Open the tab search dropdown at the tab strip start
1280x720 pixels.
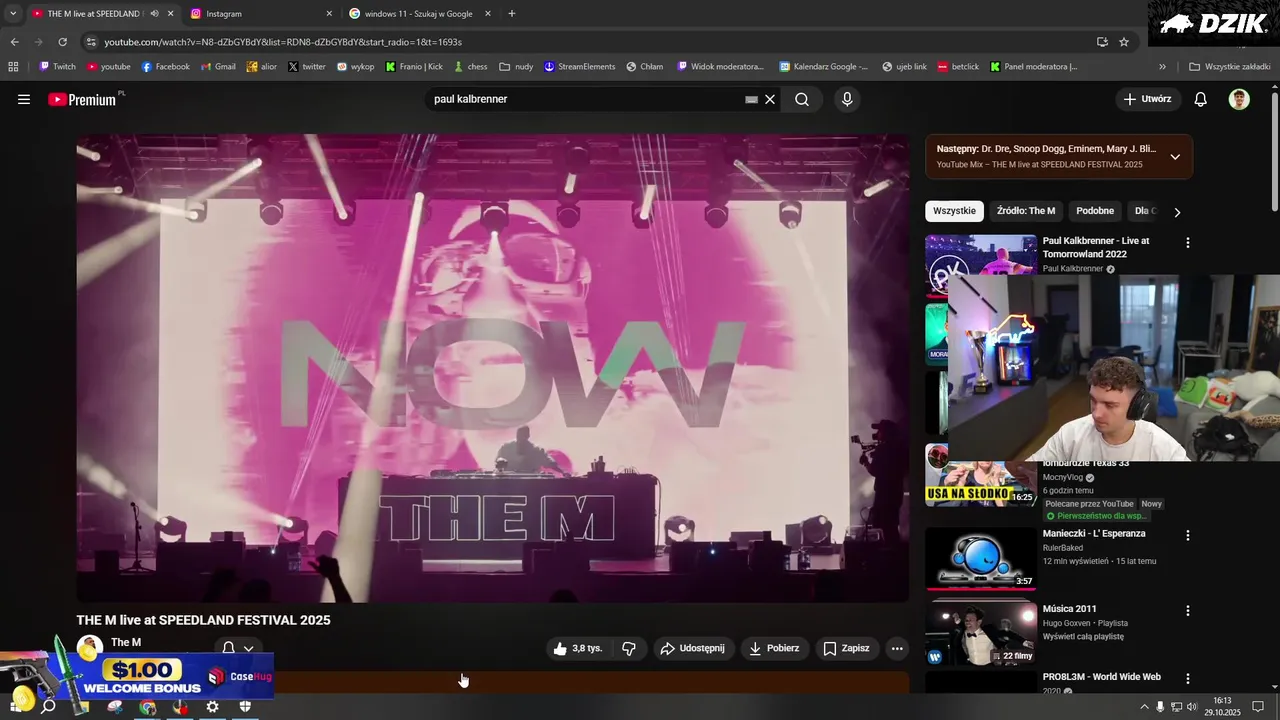13,14
